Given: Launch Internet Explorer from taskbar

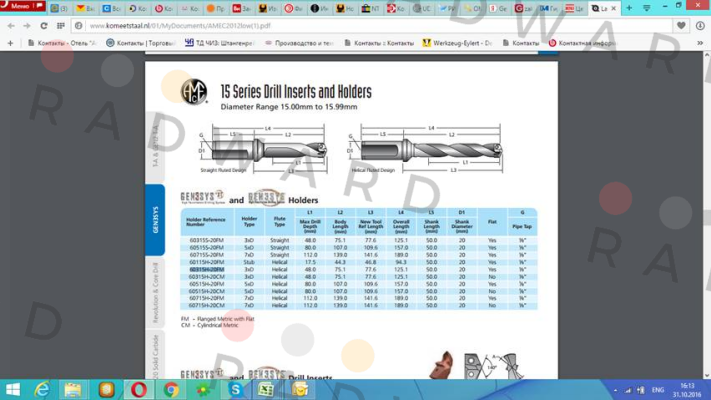Looking at the screenshot, I should pyautogui.click(x=42, y=390).
